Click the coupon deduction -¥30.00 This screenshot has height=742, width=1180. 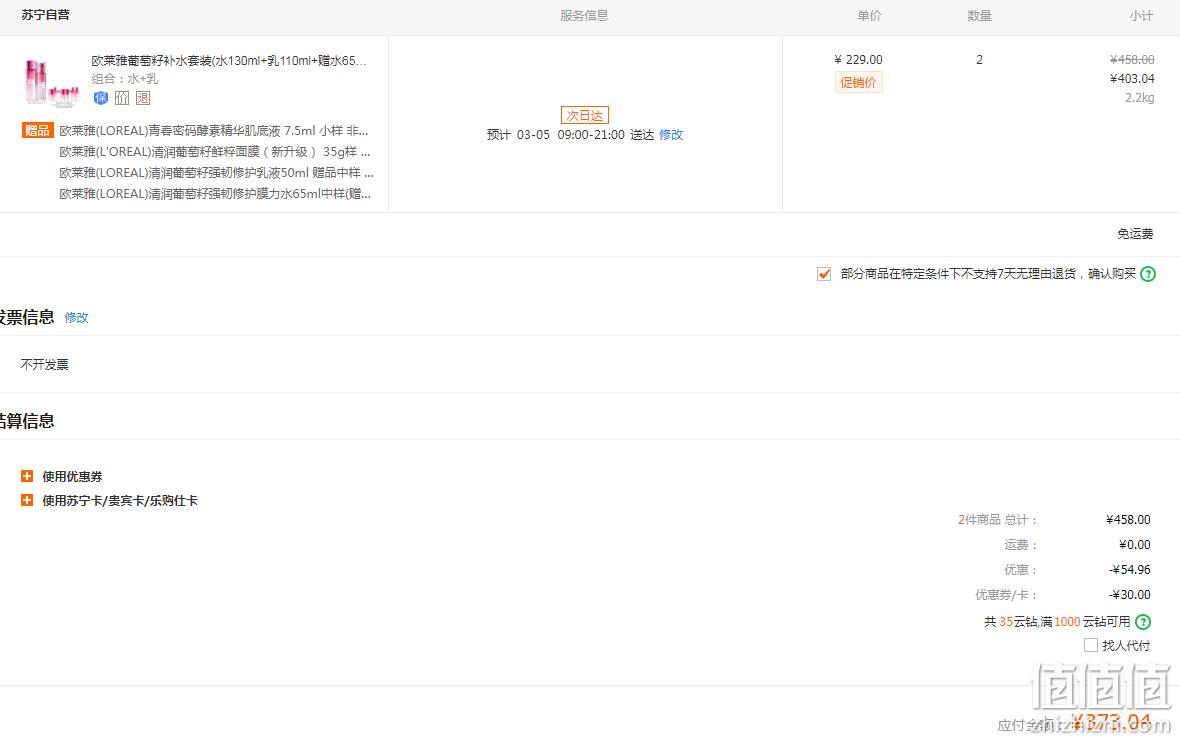(x=1130, y=595)
